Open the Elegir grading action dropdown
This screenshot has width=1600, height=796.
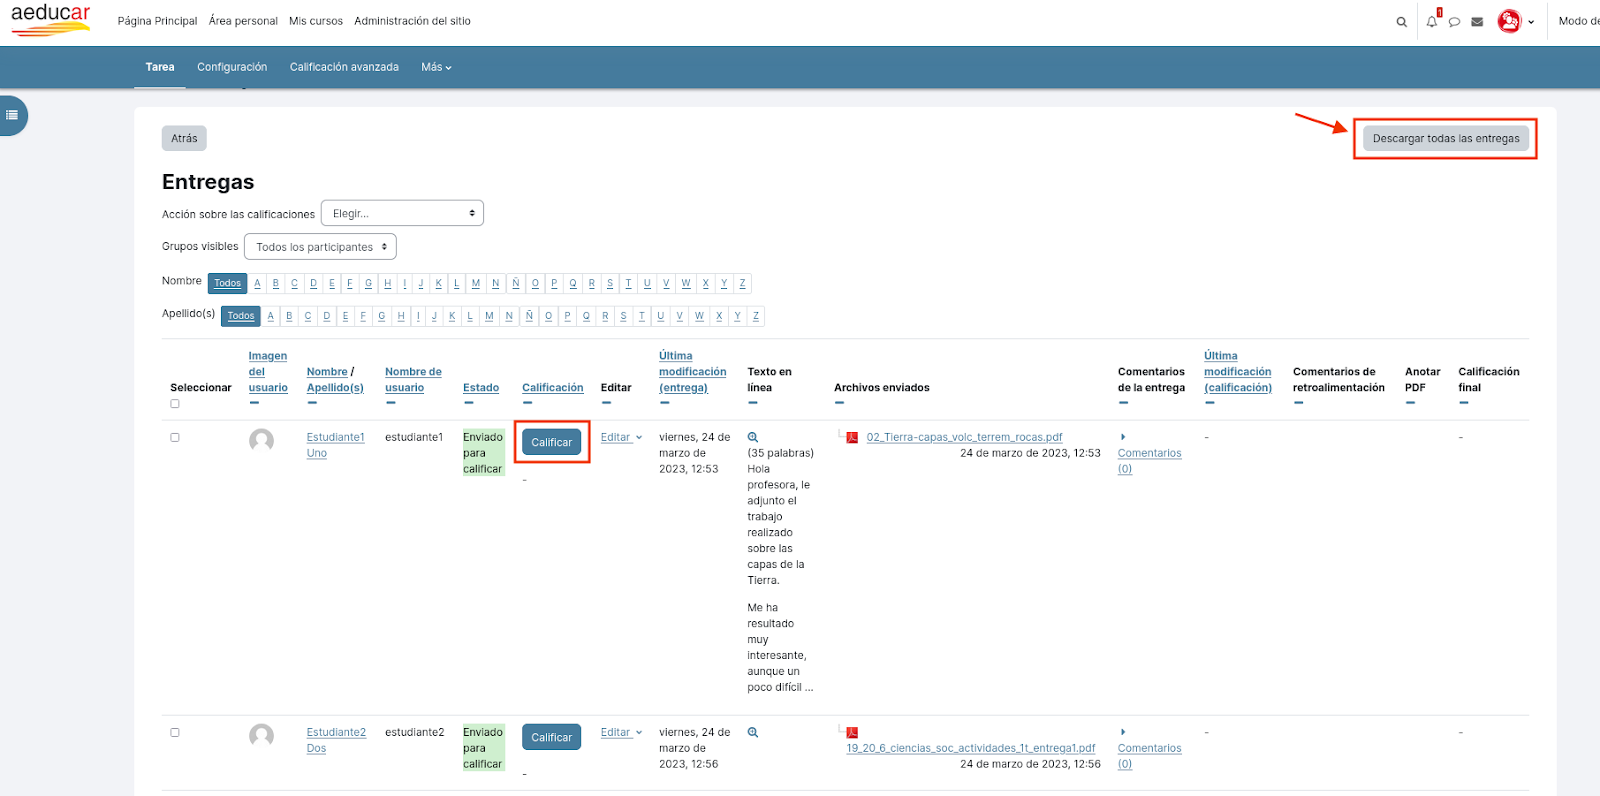pos(402,213)
